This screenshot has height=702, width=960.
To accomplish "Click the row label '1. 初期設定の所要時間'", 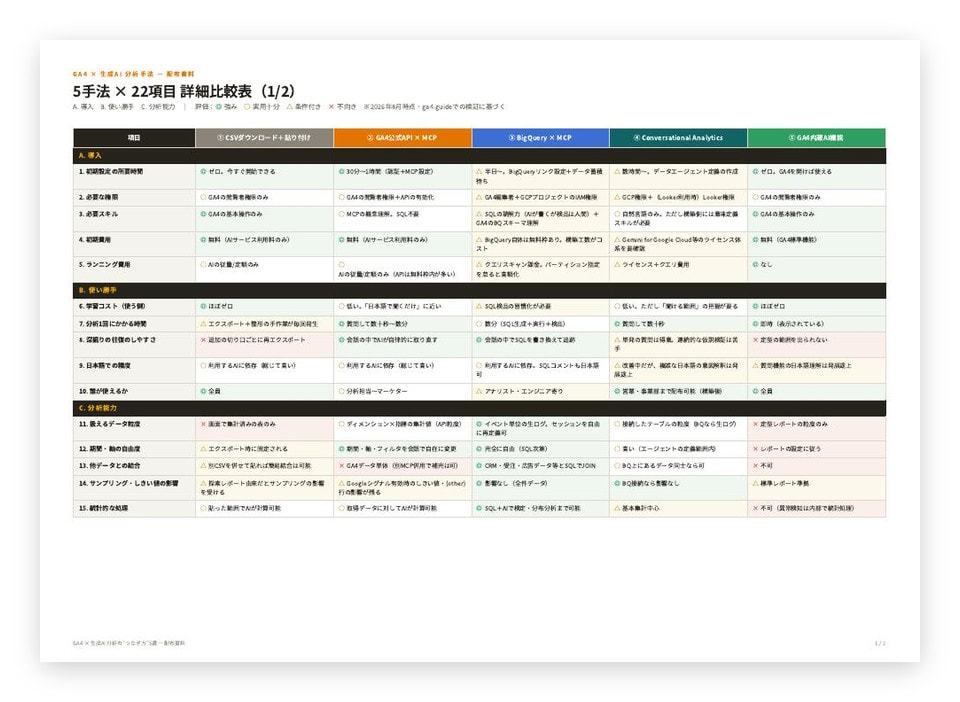I will pyautogui.click(x=111, y=172).
